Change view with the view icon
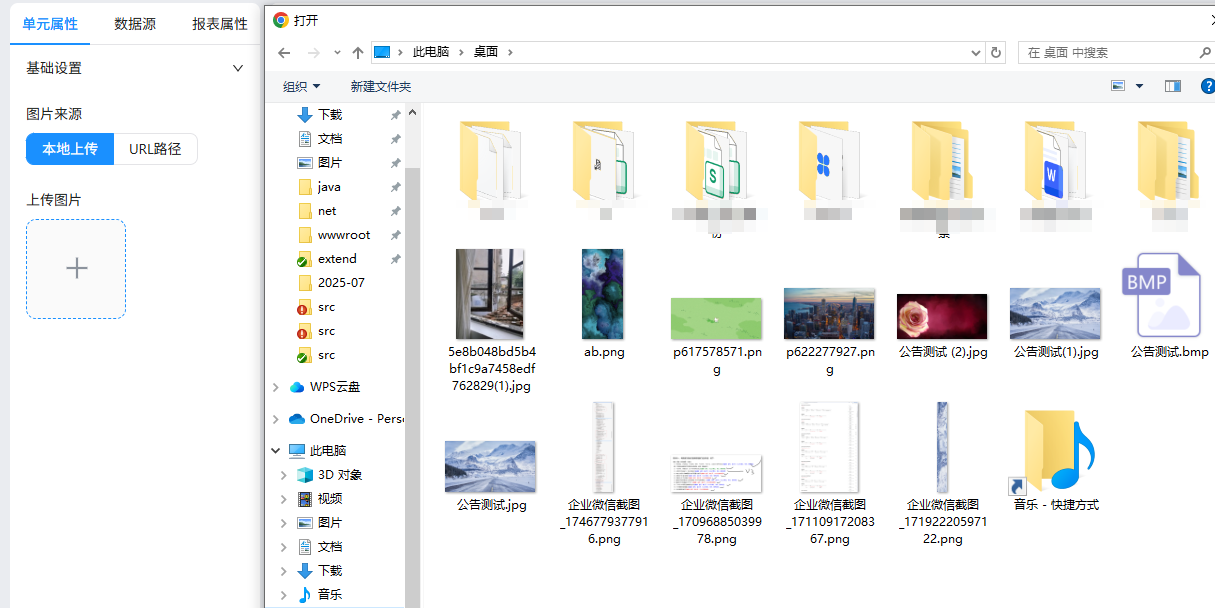 tap(1118, 86)
